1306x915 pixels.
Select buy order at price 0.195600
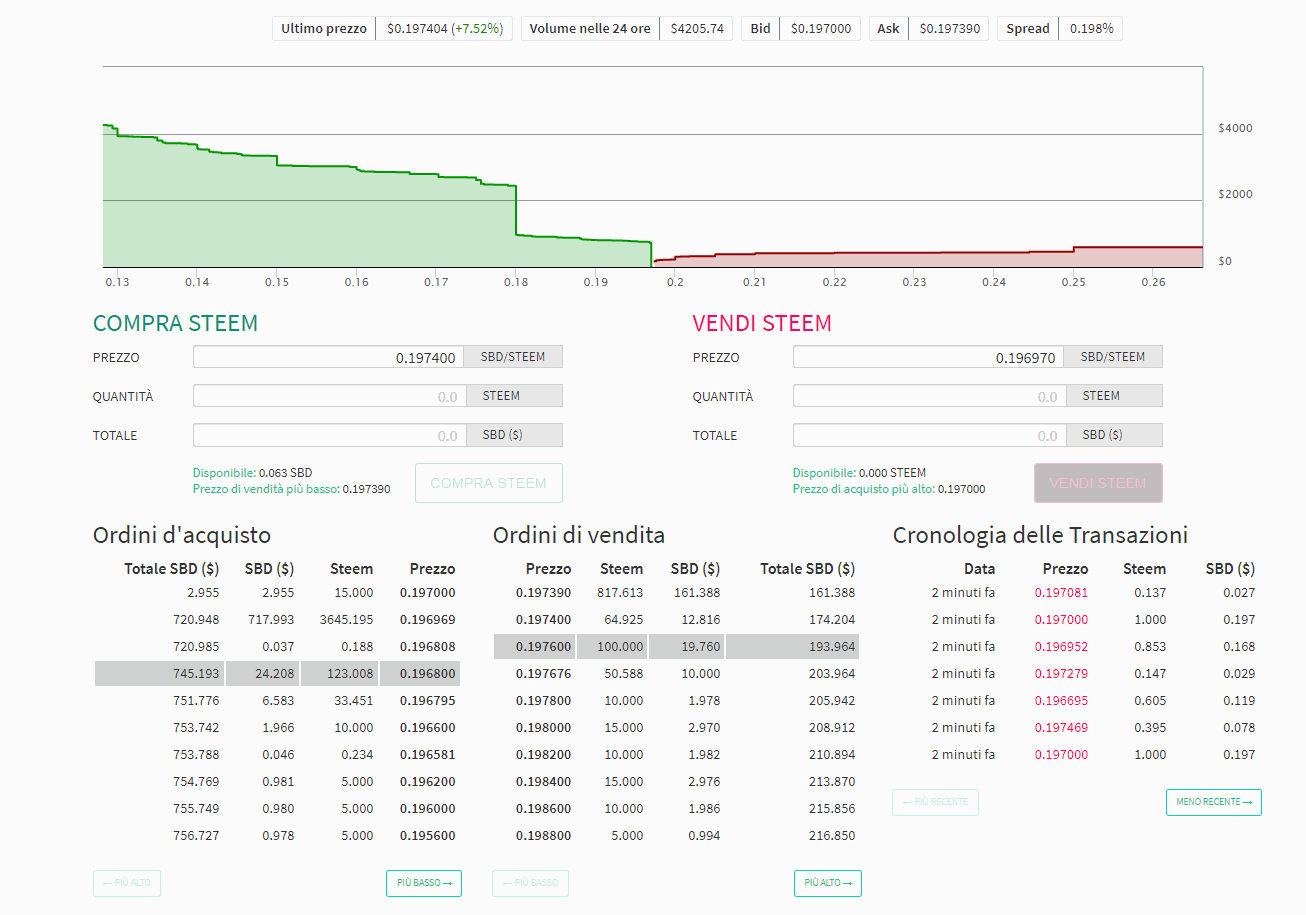(277, 835)
